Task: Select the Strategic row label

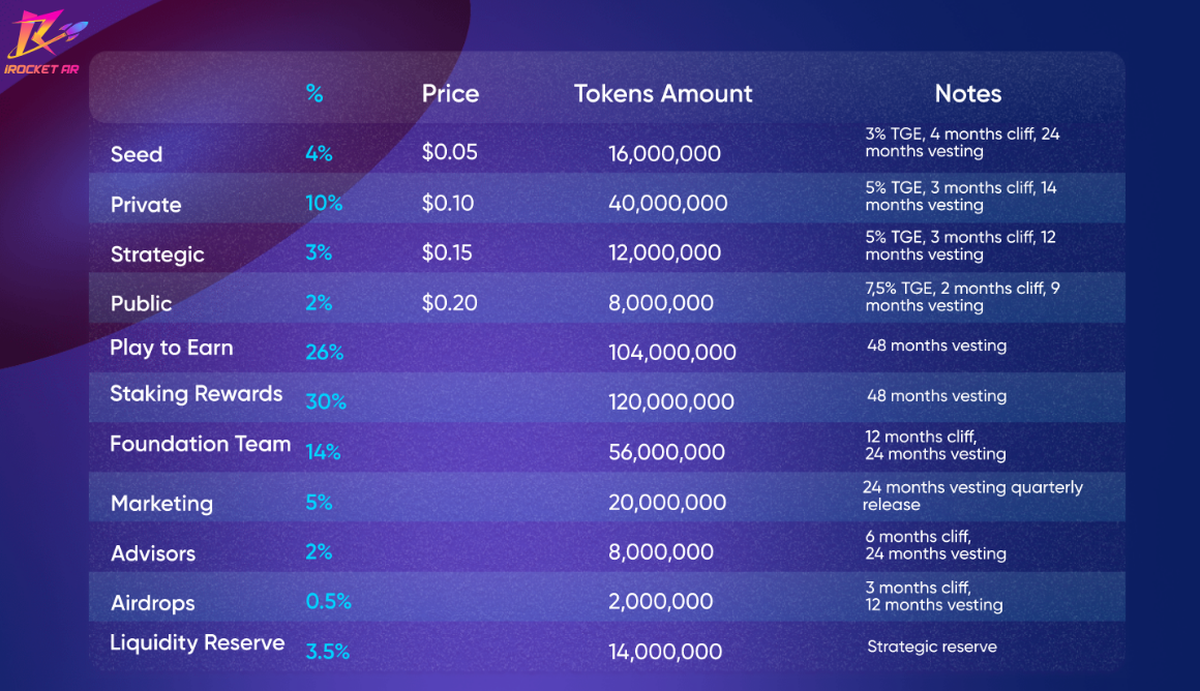Action: pos(157,254)
